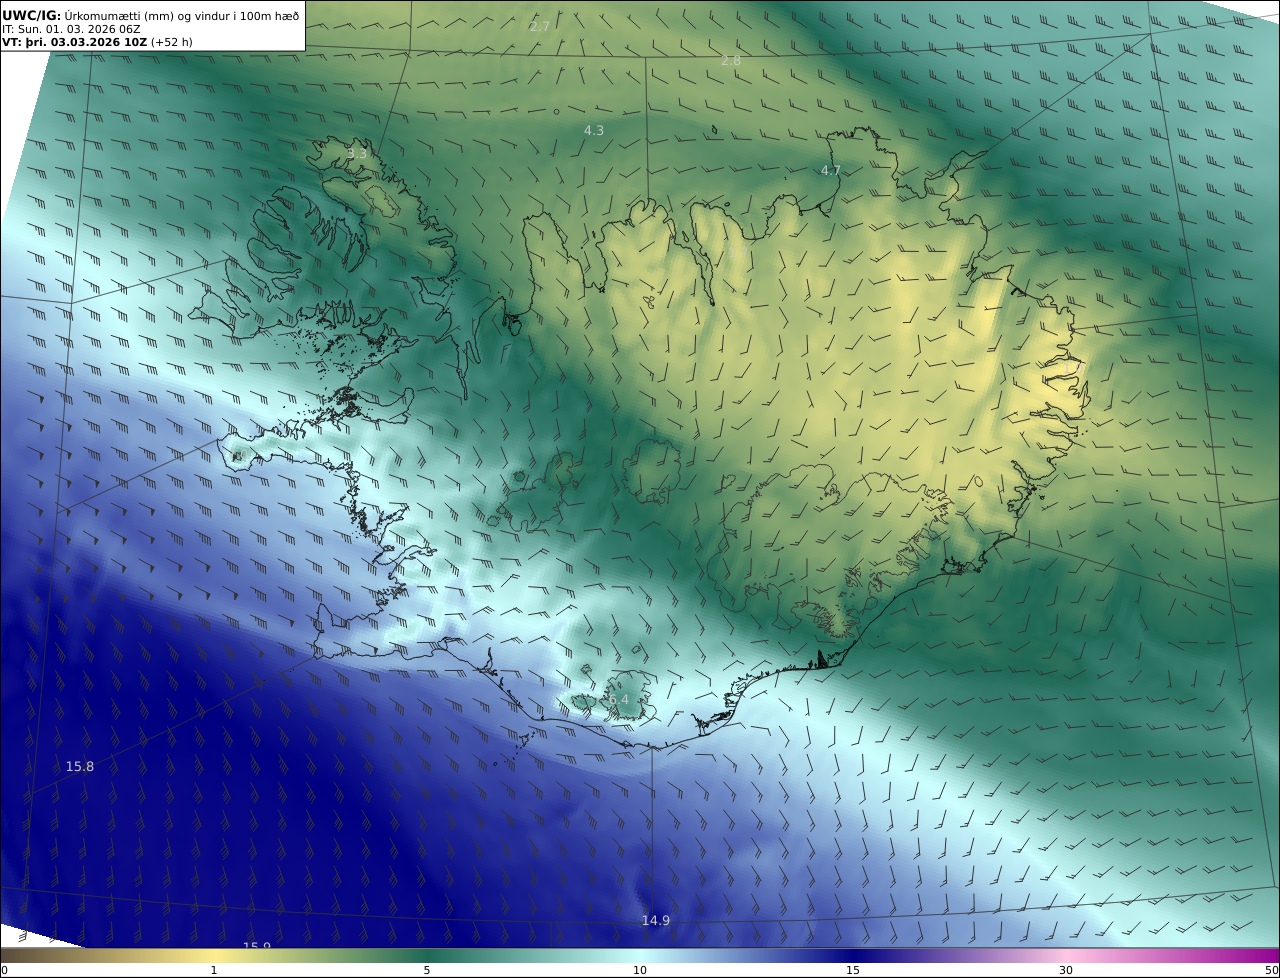The width and height of the screenshot is (1280, 978).
Task: Click the colorbar tick label 1
Action: tap(213, 970)
